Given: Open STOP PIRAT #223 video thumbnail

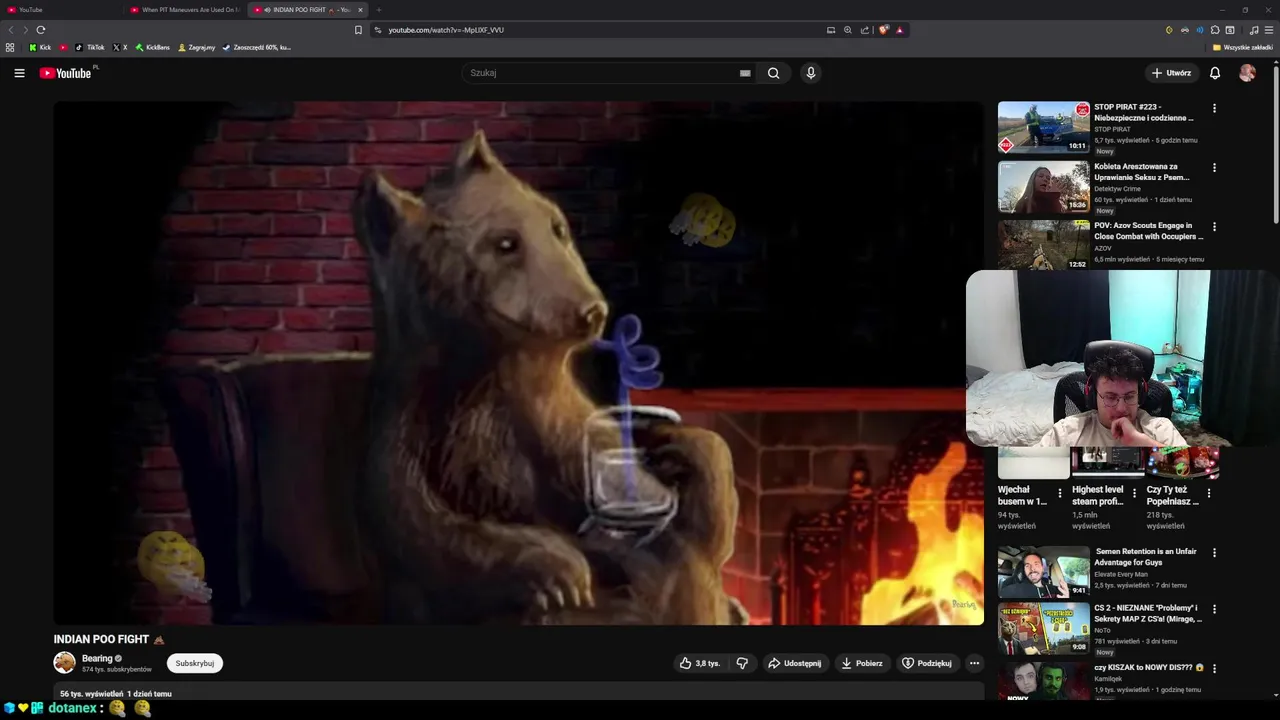Looking at the screenshot, I should (x=1044, y=127).
